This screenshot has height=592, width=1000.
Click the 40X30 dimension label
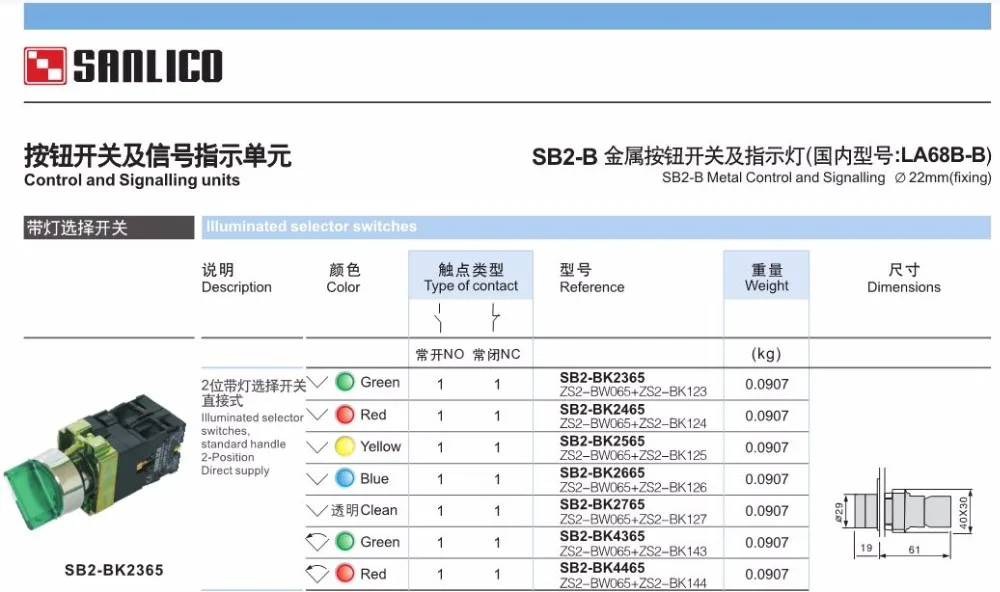963,512
